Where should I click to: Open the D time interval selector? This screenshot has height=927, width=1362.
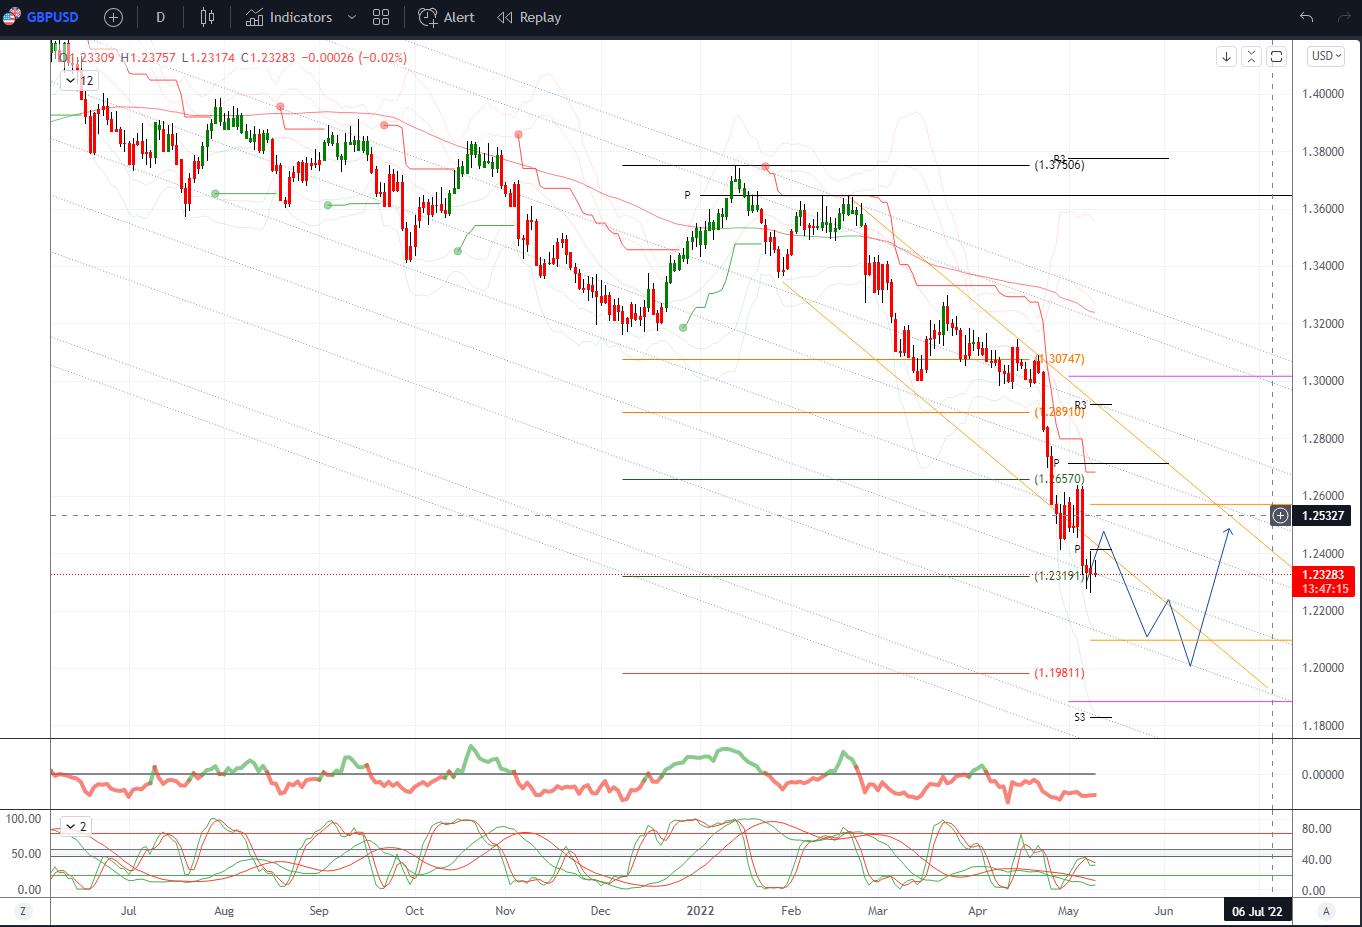160,17
